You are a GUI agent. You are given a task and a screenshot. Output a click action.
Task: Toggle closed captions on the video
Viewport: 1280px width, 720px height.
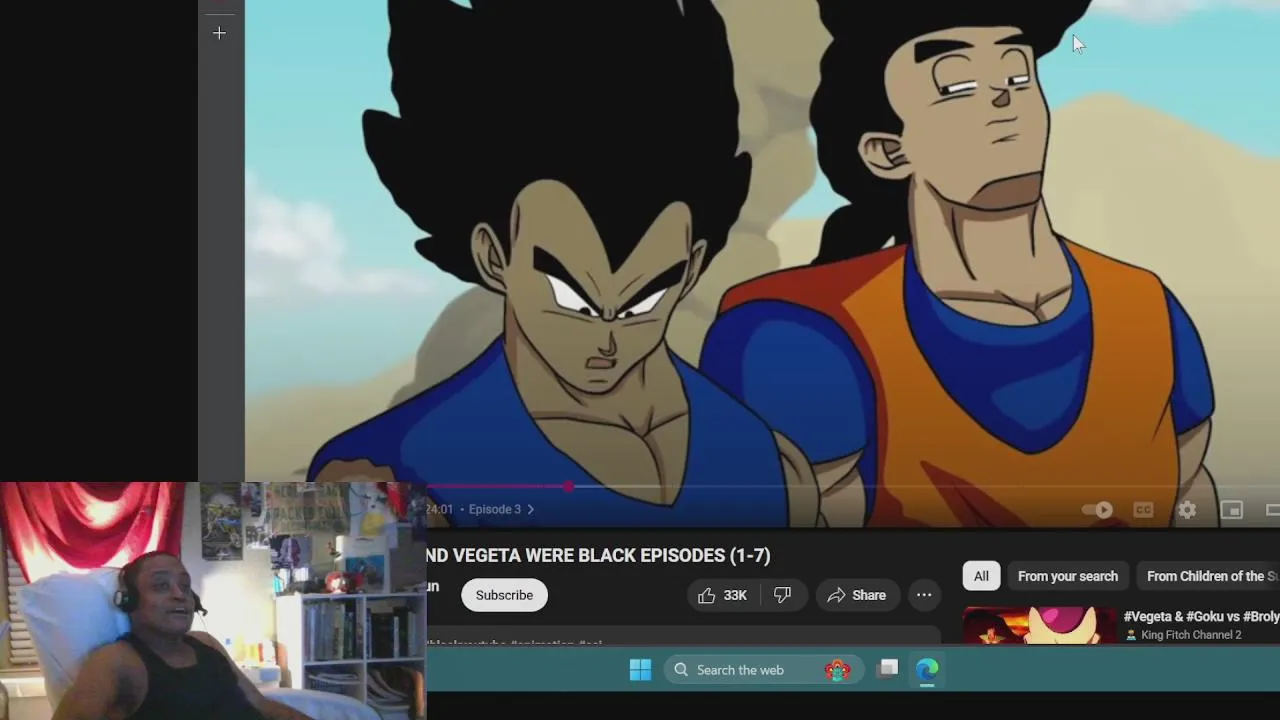click(1143, 510)
